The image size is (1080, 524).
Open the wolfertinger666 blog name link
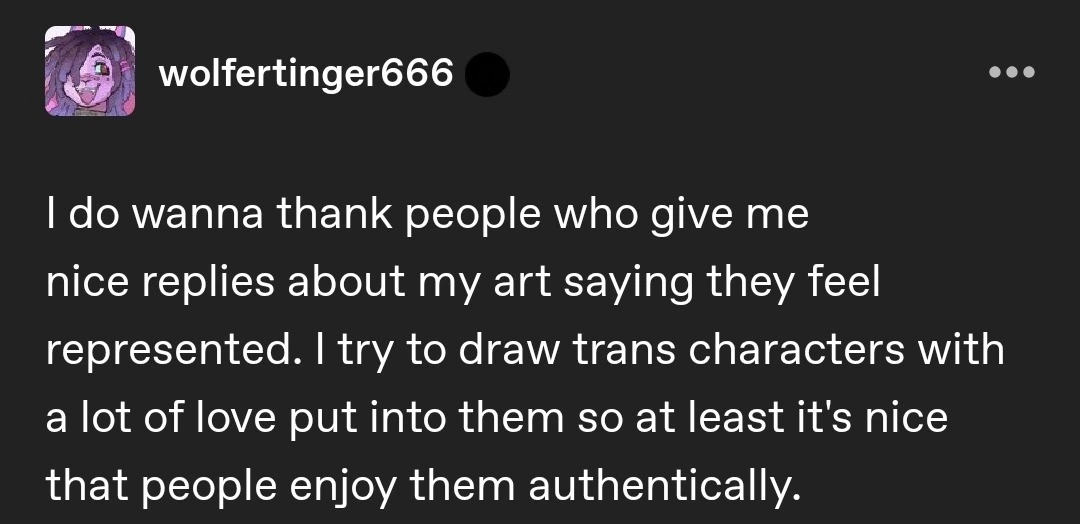click(306, 72)
